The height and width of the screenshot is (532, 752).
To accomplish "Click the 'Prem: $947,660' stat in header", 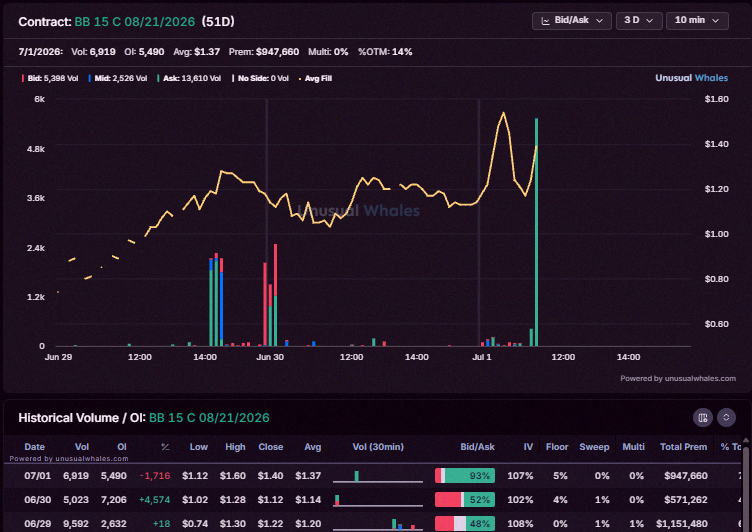I will [x=264, y=52].
